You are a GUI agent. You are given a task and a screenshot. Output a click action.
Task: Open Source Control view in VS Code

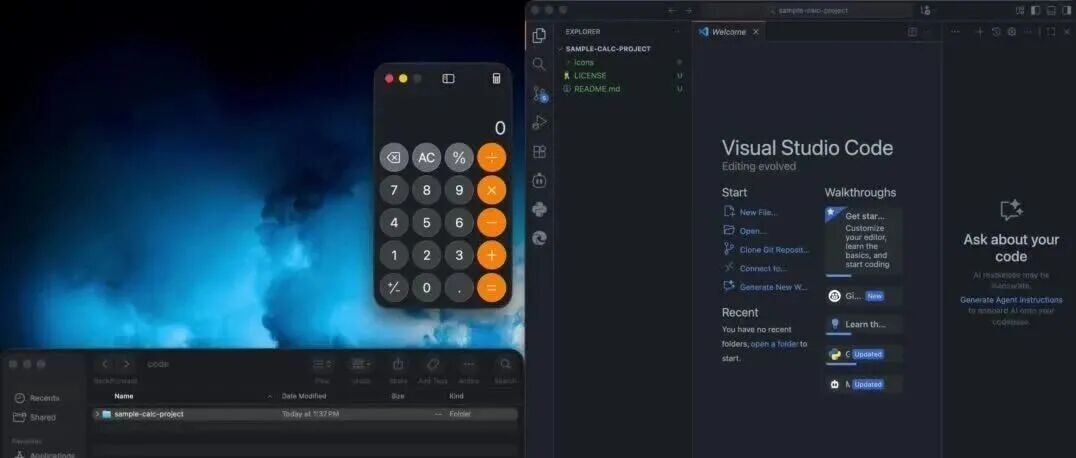pyautogui.click(x=540, y=94)
